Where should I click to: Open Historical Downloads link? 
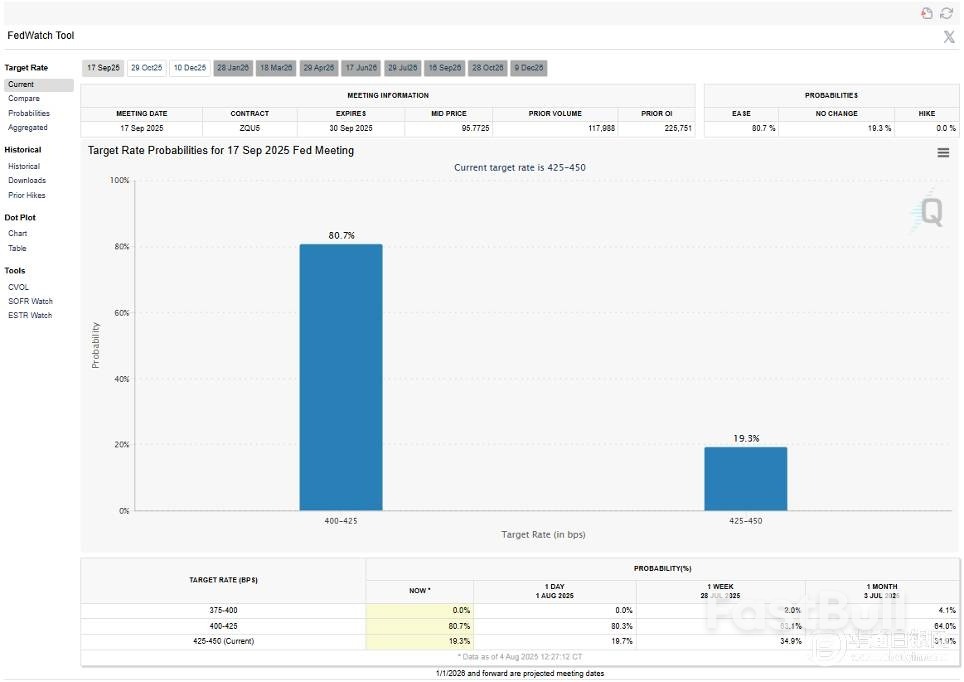pos(27,181)
